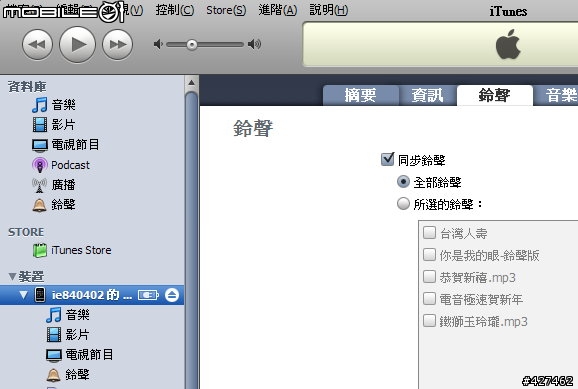Screen dimensions: 578x389
Task: Switch to the 摘要 tab
Action: click(361, 95)
